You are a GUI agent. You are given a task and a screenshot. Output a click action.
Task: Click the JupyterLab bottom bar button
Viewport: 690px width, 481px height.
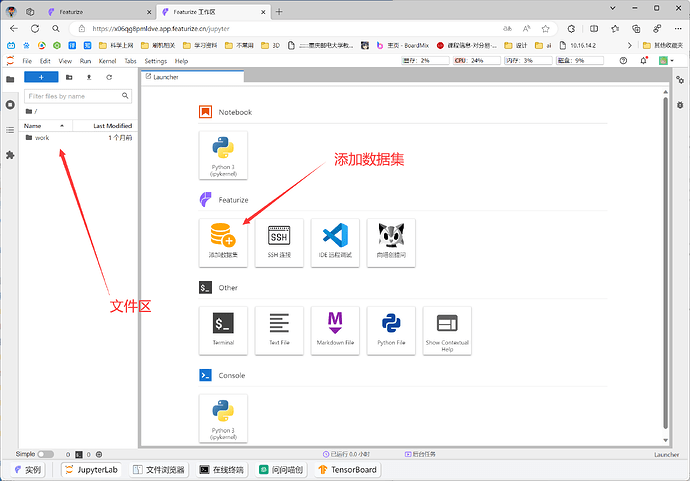point(92,470)
